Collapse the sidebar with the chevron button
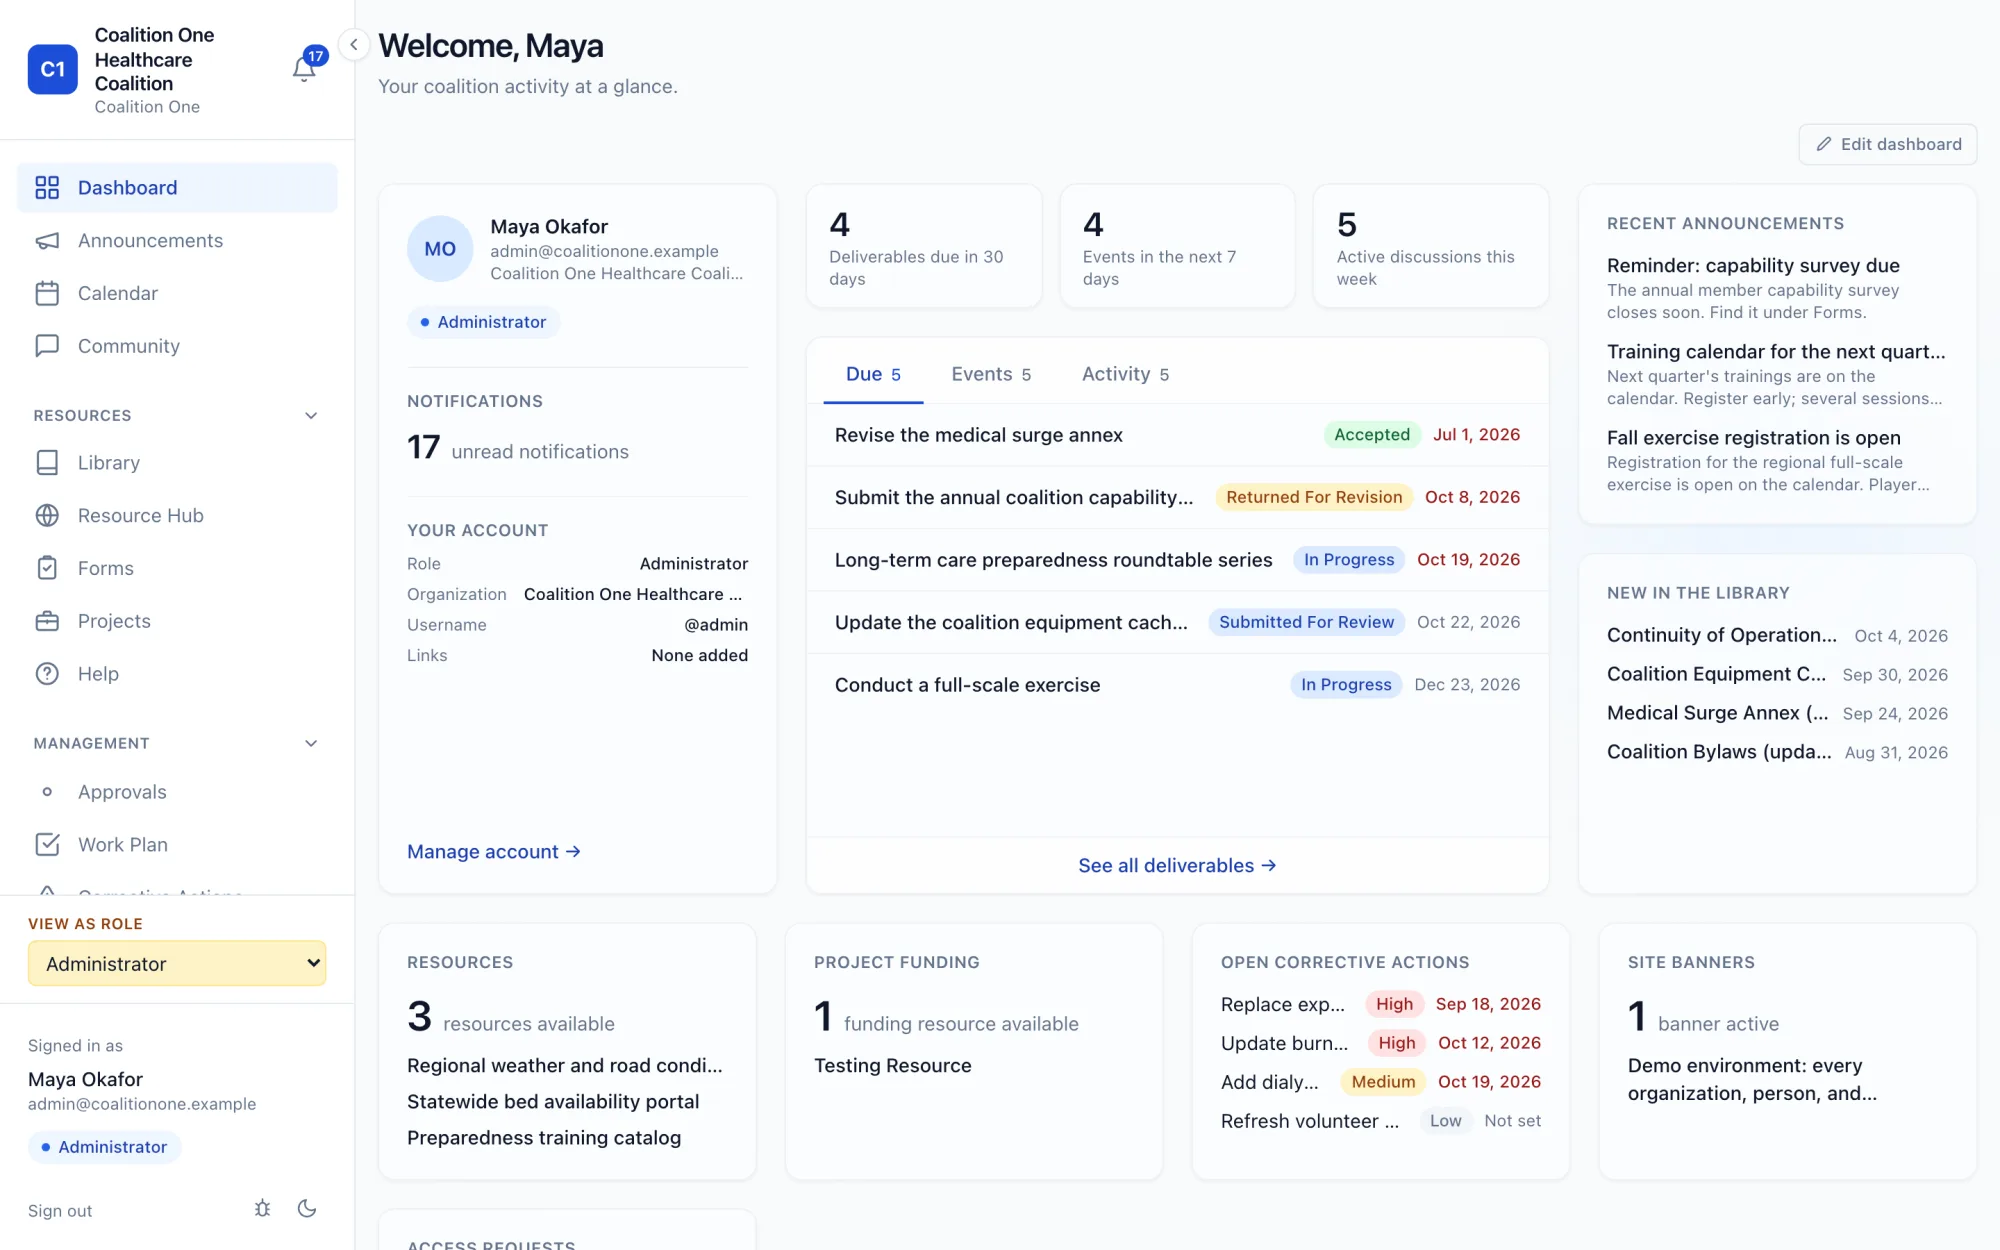 [354, 45]
